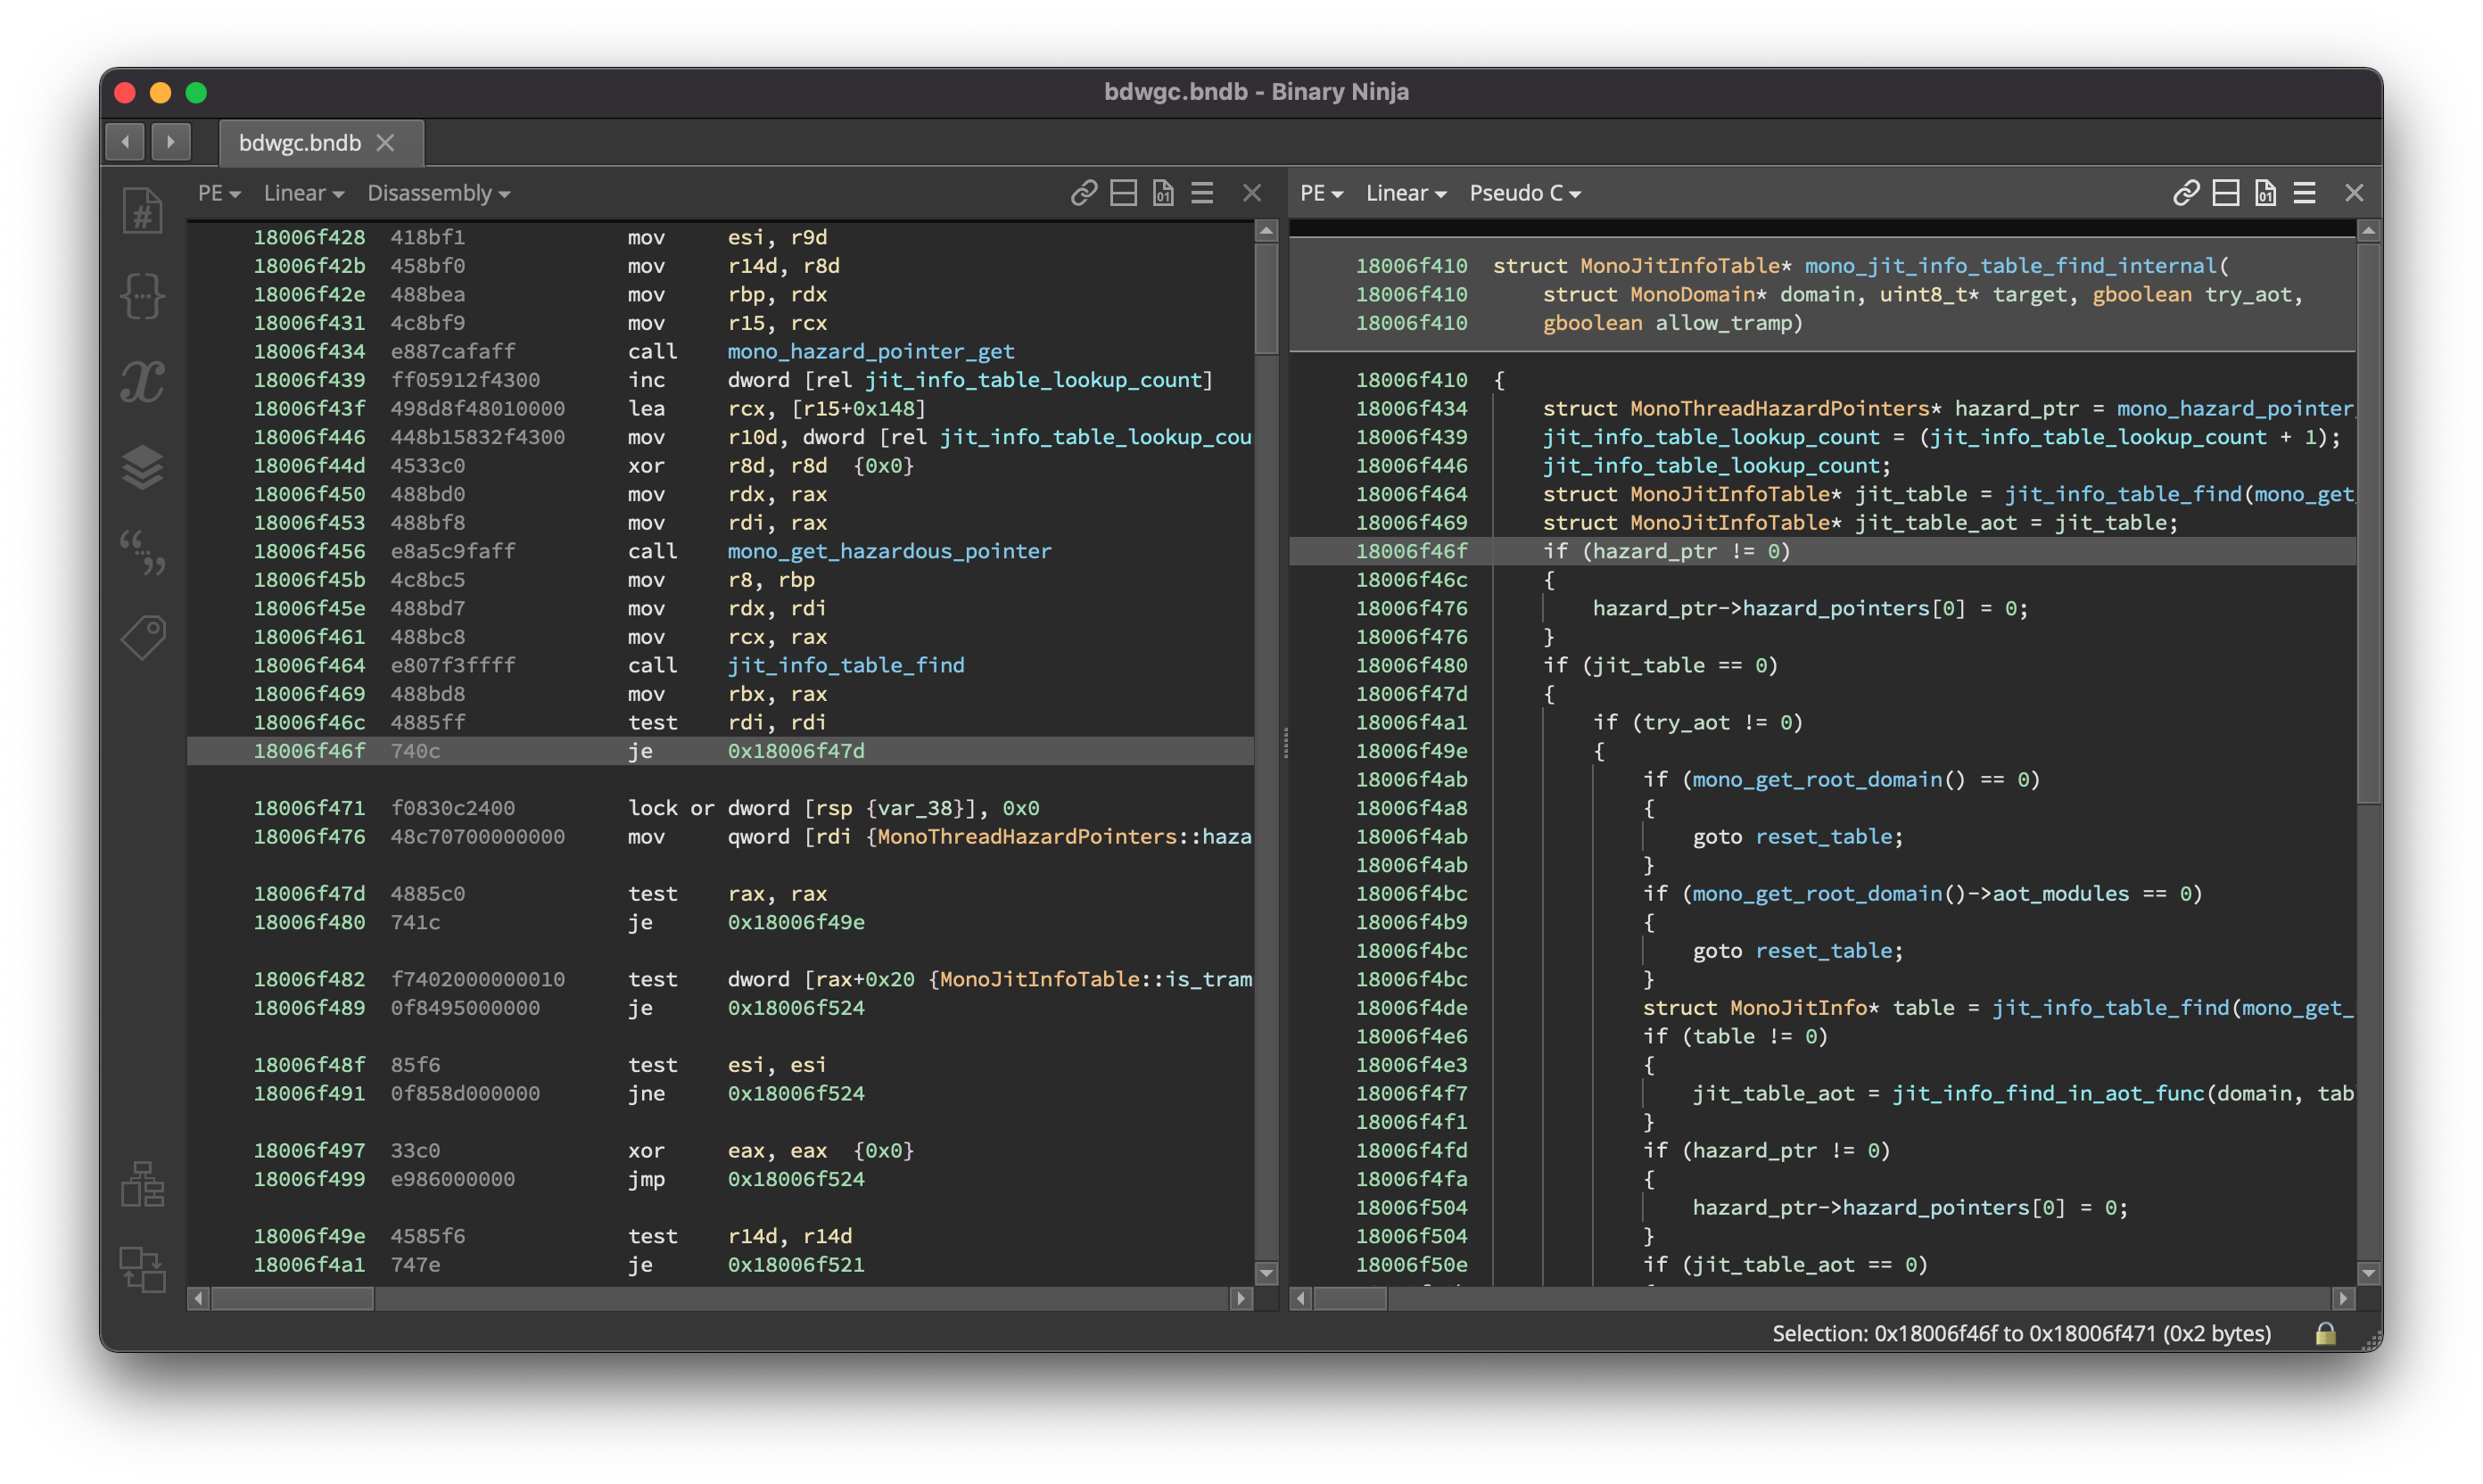Open the Cross References sidebar icon
This screenshot has width=2483, height=1484.
click(x=143, y=1269)
